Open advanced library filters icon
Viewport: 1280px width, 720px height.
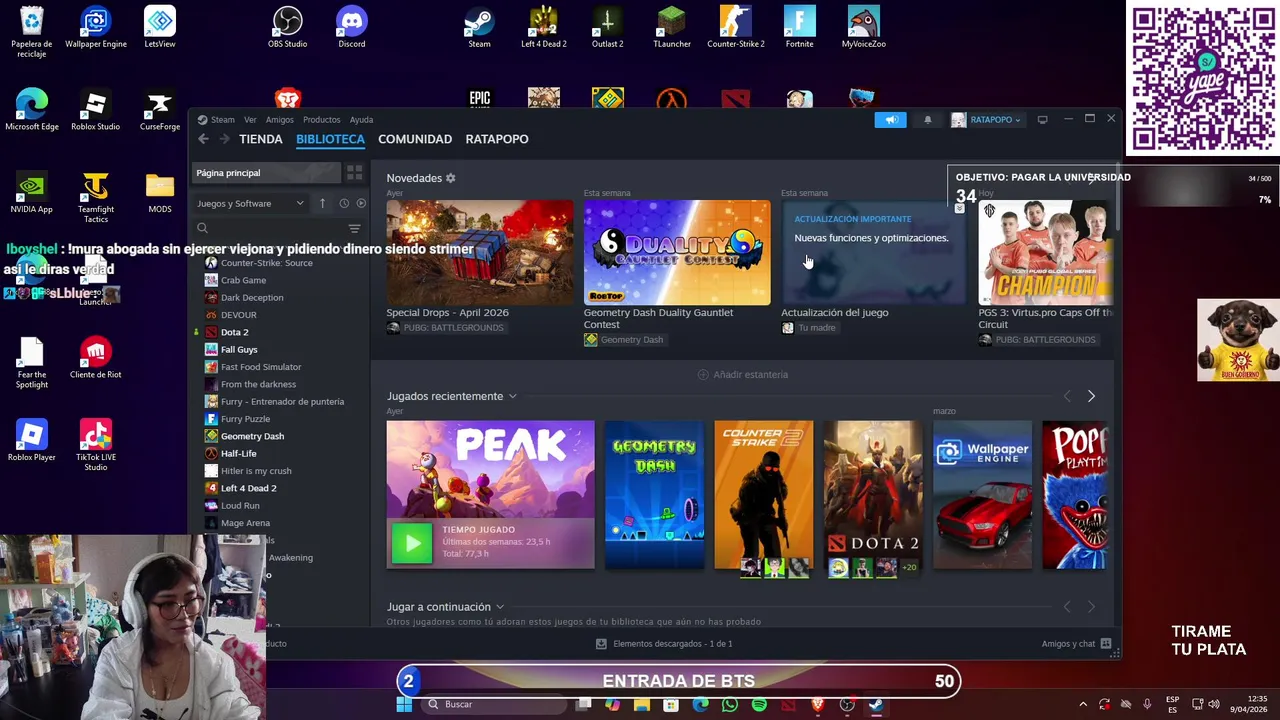point(354,228)
